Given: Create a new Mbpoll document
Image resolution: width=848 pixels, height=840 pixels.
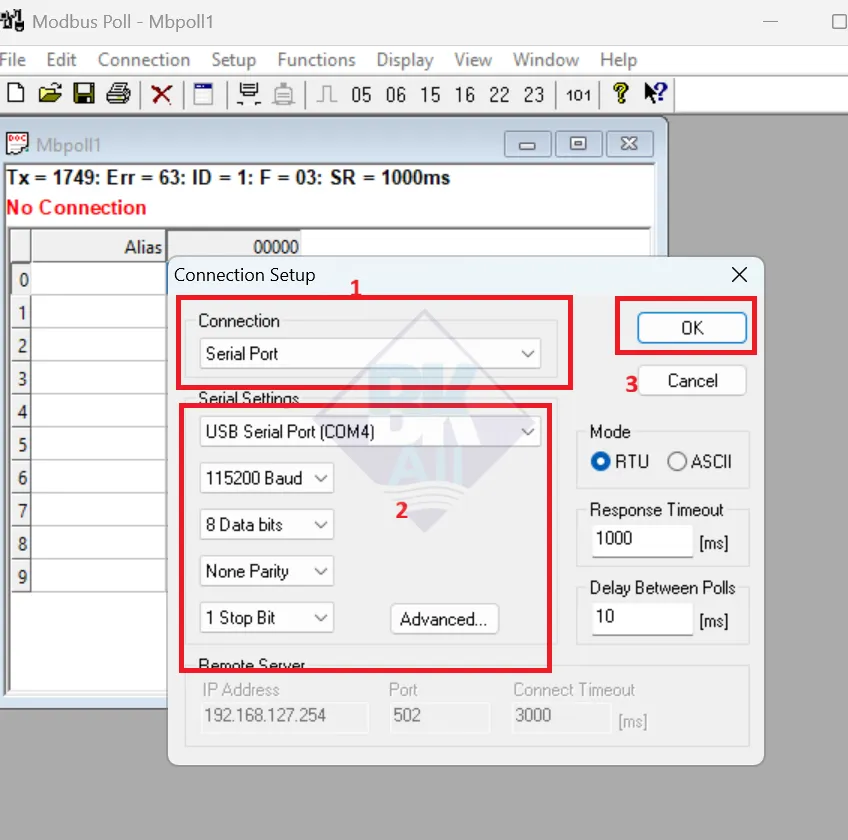Looking at the screenshot, I should (x=15, y=93).
